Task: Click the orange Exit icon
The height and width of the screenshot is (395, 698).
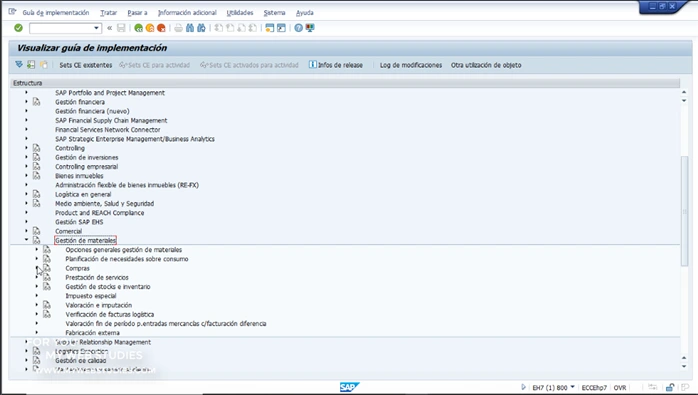Action: coord(150,28)
